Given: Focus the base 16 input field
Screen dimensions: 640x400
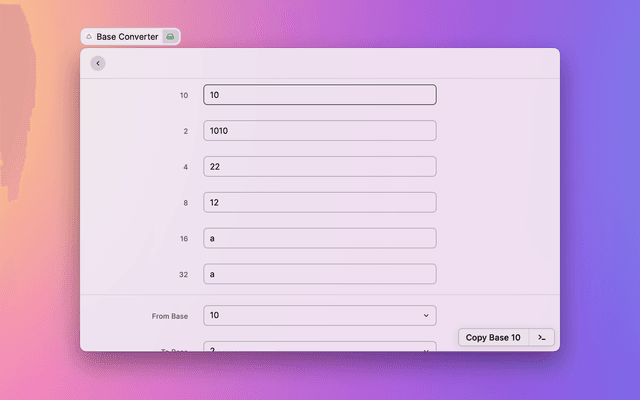Looking at the screenshot, I should click(320, 239).
